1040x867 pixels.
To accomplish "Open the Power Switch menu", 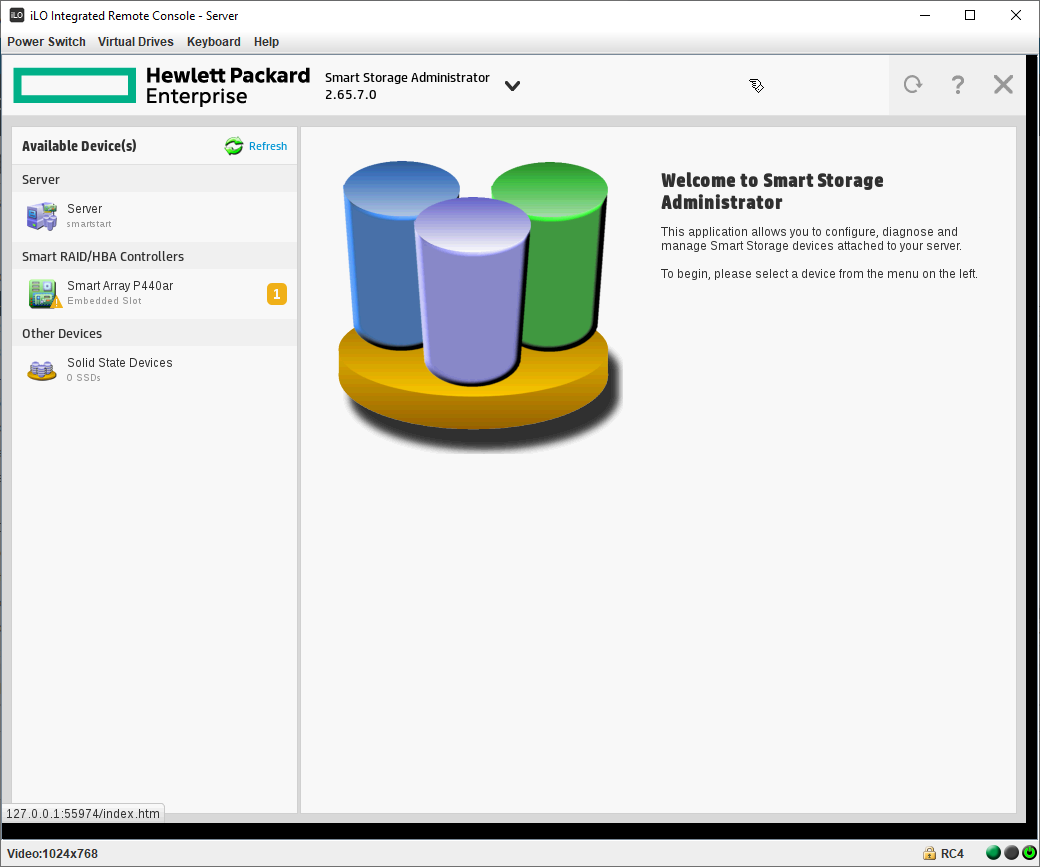I will 46,42.
